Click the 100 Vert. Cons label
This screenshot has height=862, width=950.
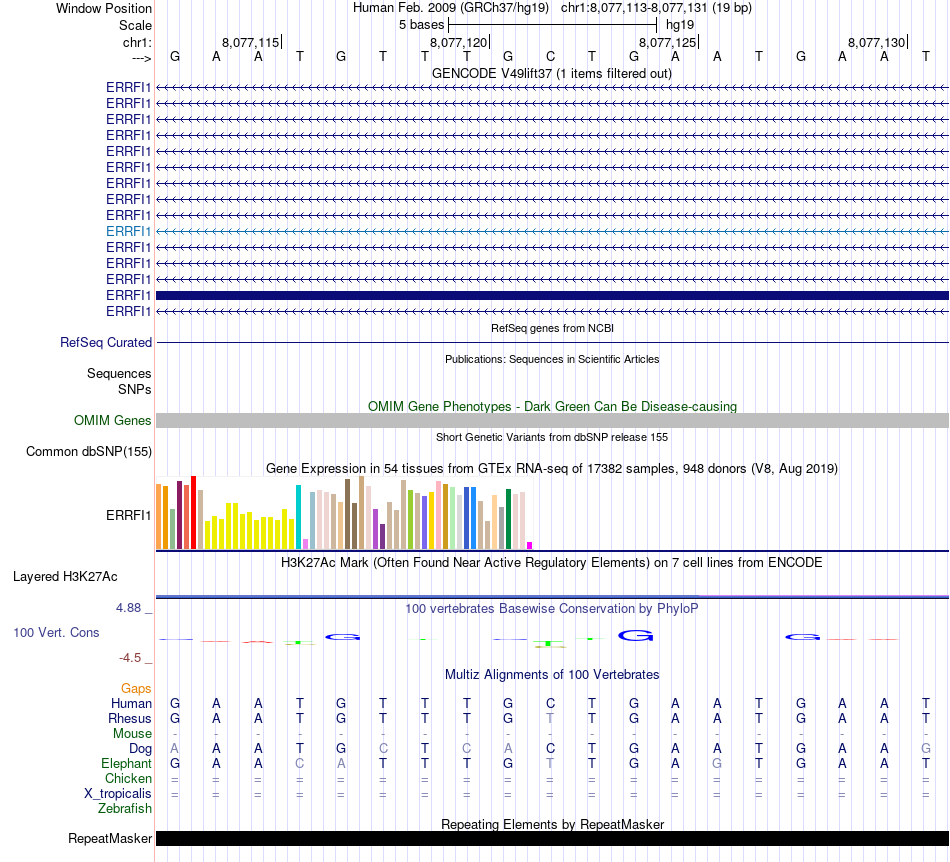[x=56, y=632]
